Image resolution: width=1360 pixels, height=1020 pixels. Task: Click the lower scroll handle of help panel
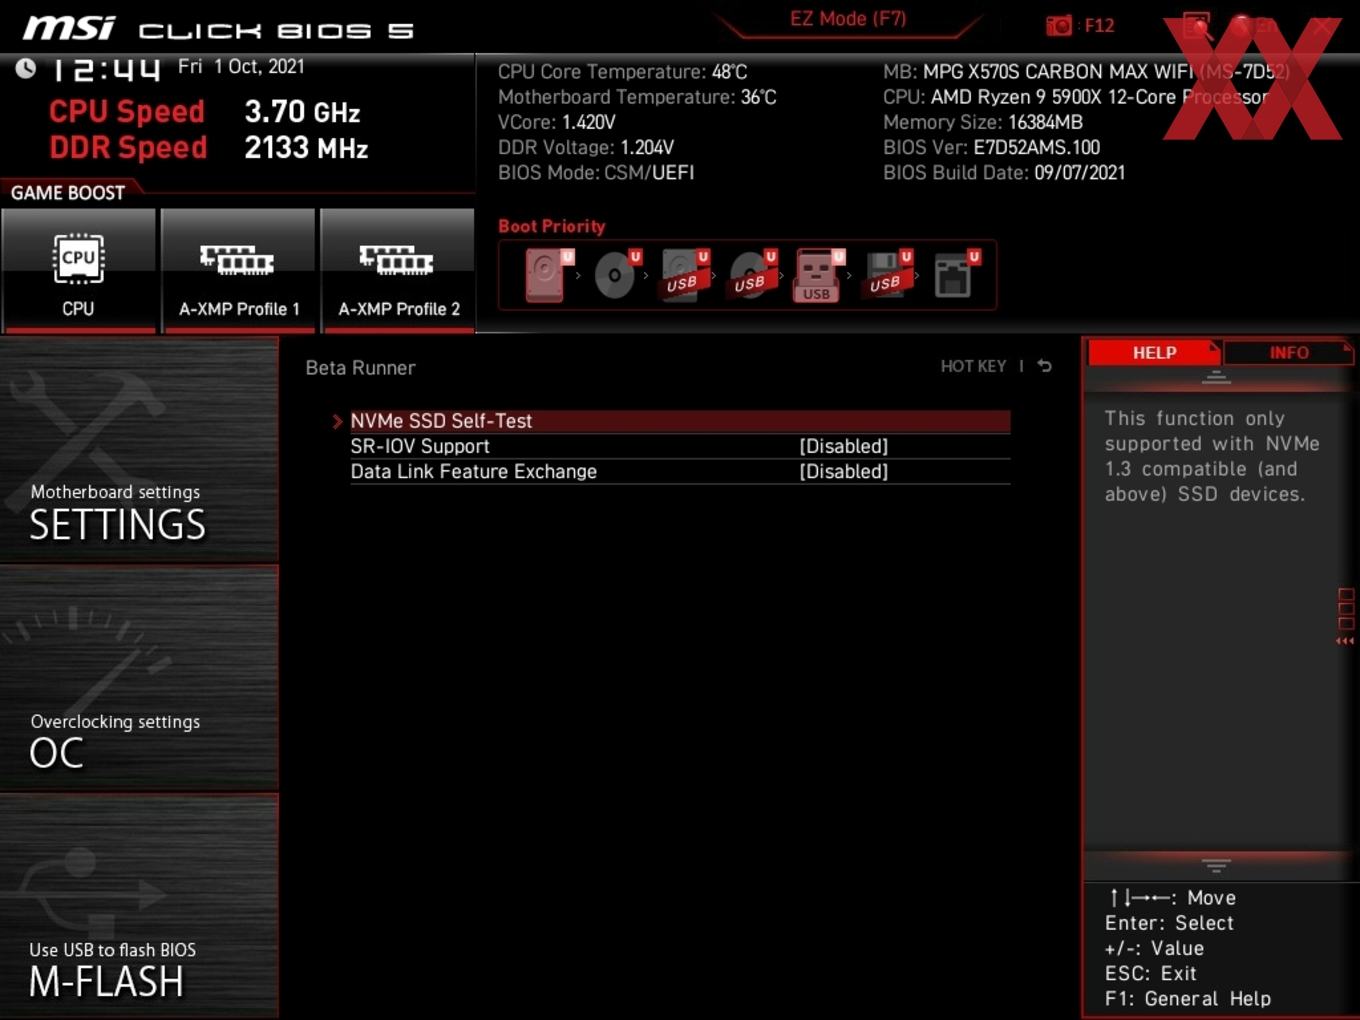tap(1216, 865)
